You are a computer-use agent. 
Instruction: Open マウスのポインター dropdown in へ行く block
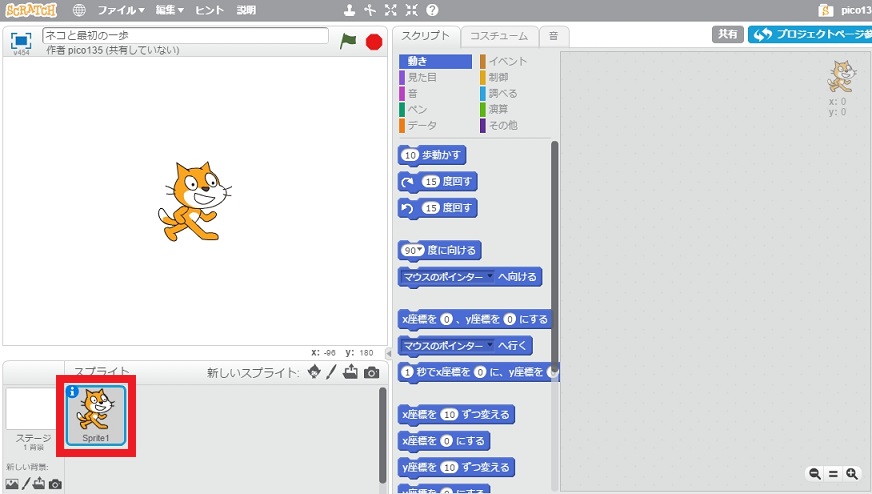[490, 345]
